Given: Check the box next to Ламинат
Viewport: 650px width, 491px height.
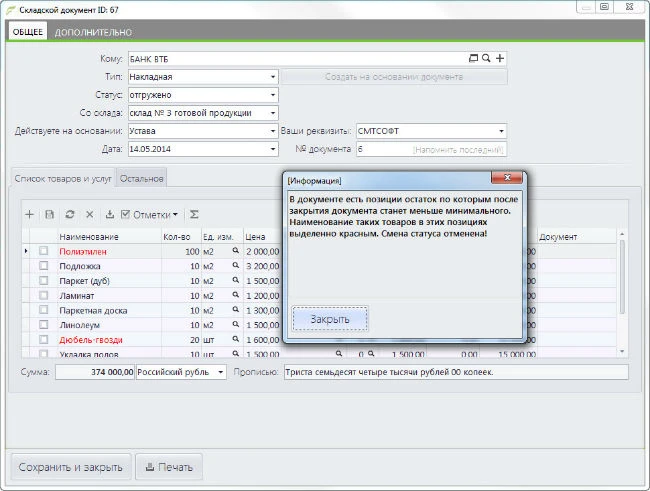Looking at the screenshot, I should [43, 296].
